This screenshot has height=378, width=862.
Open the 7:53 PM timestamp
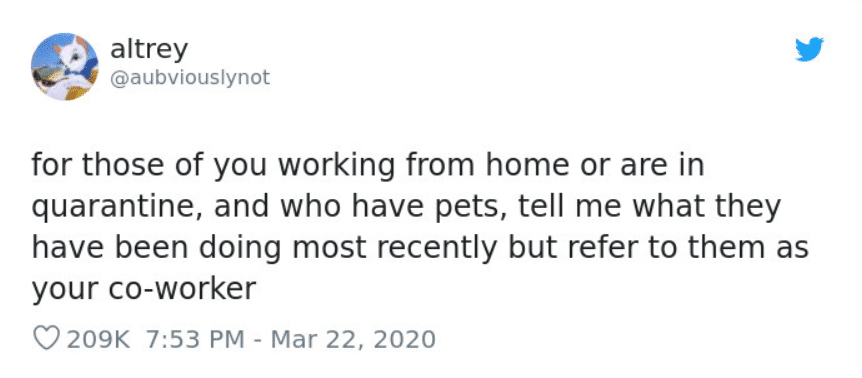(195, 339)
